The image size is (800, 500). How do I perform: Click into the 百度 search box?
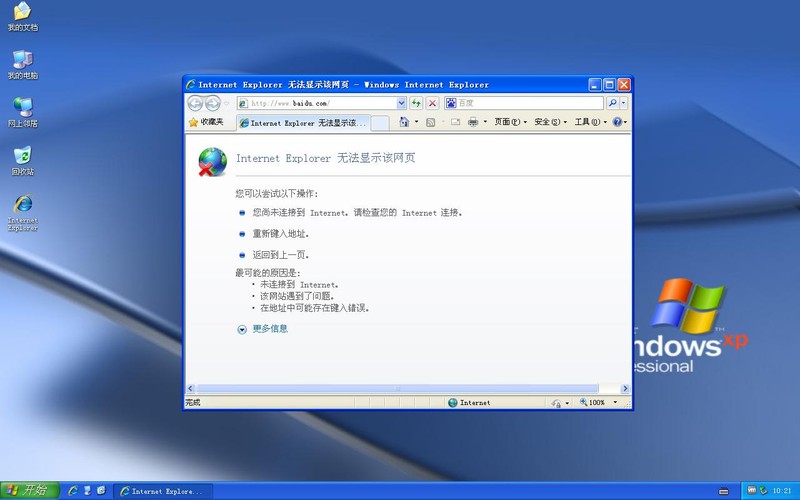[530, 103]
